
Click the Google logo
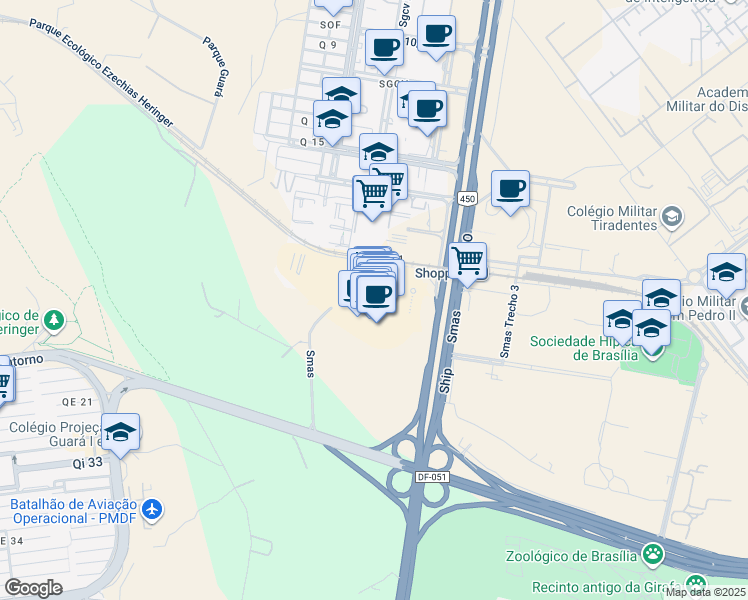33,588
